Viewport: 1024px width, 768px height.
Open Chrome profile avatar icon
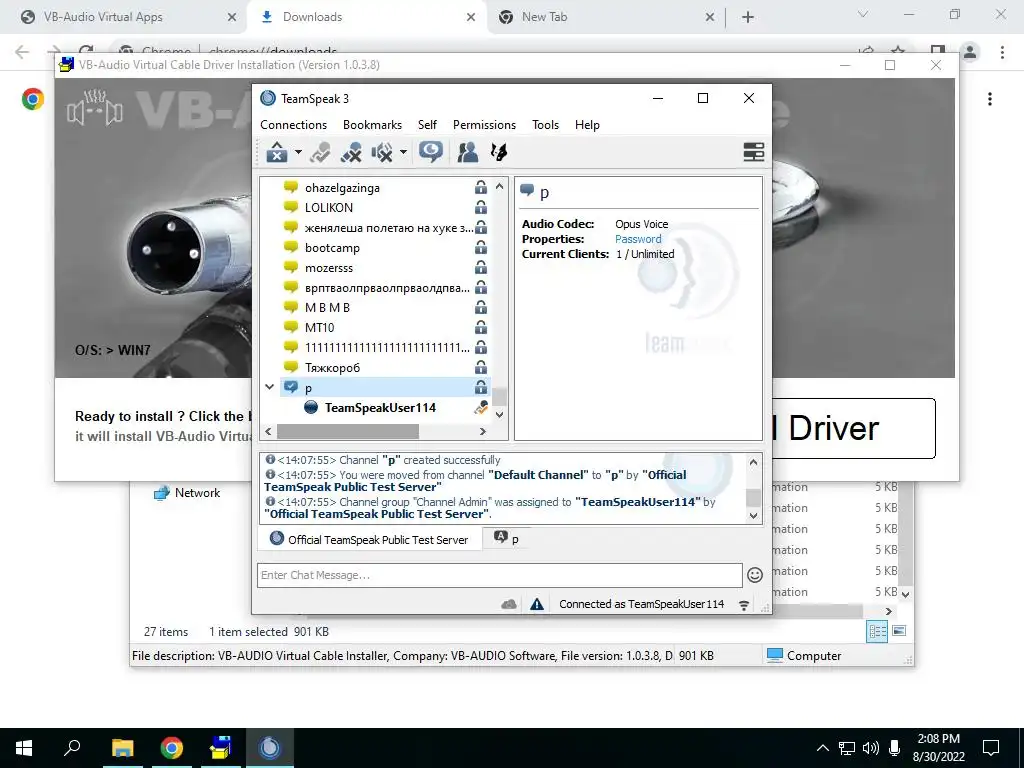[970, 52]
